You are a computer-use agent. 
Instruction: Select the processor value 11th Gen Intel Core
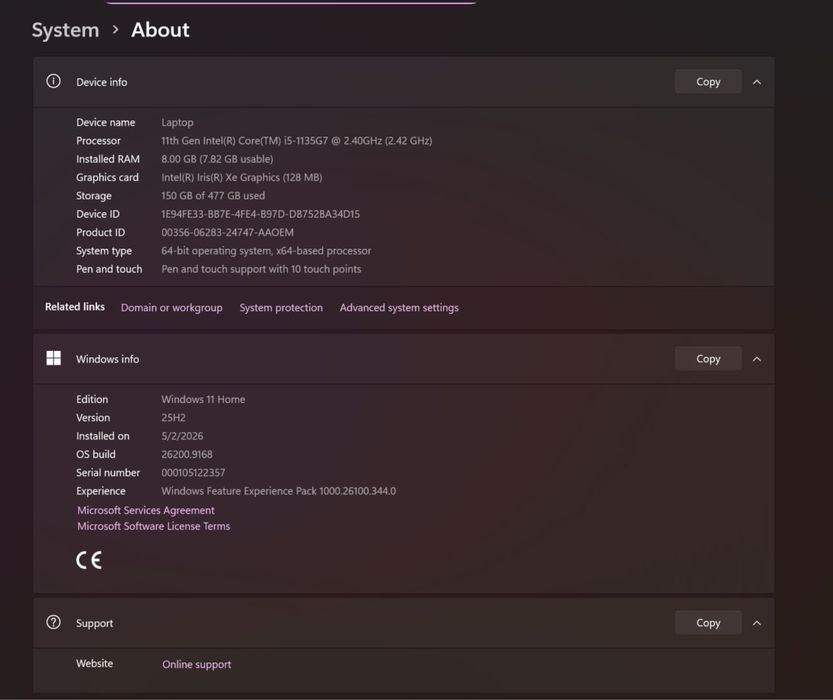coord(296,141)
